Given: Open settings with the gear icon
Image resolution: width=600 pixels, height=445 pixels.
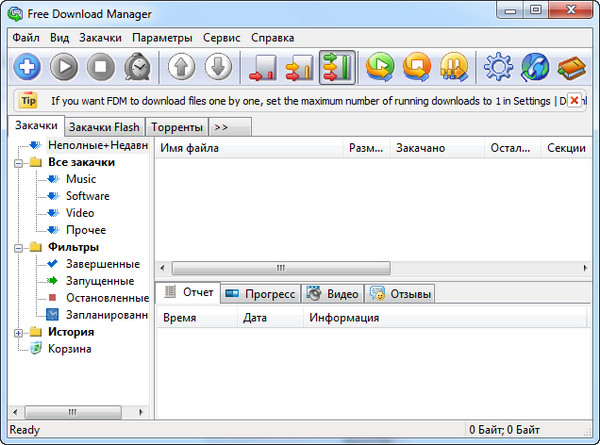Looking at the screenshot, I should [x=497, y=68].
